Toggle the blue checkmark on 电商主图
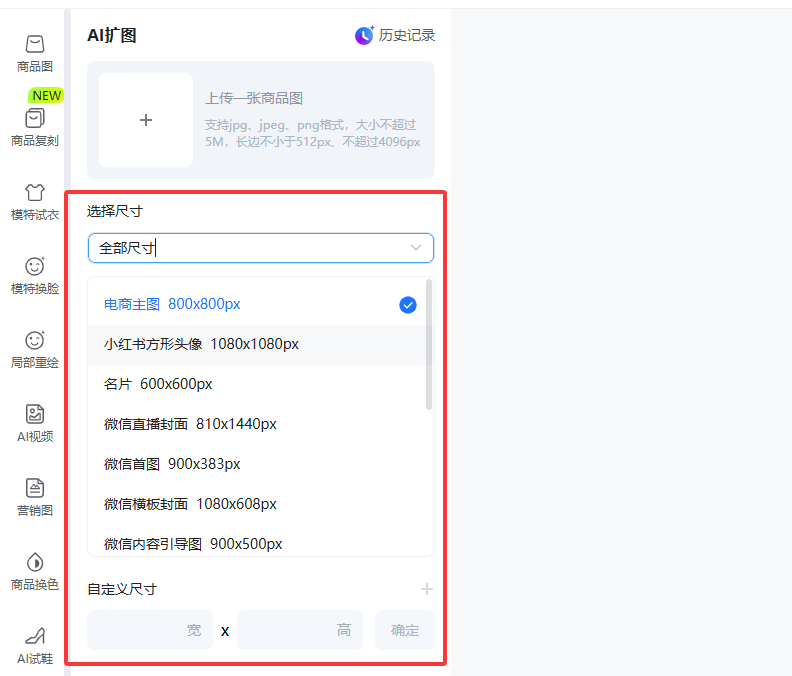 click(408, 305)
